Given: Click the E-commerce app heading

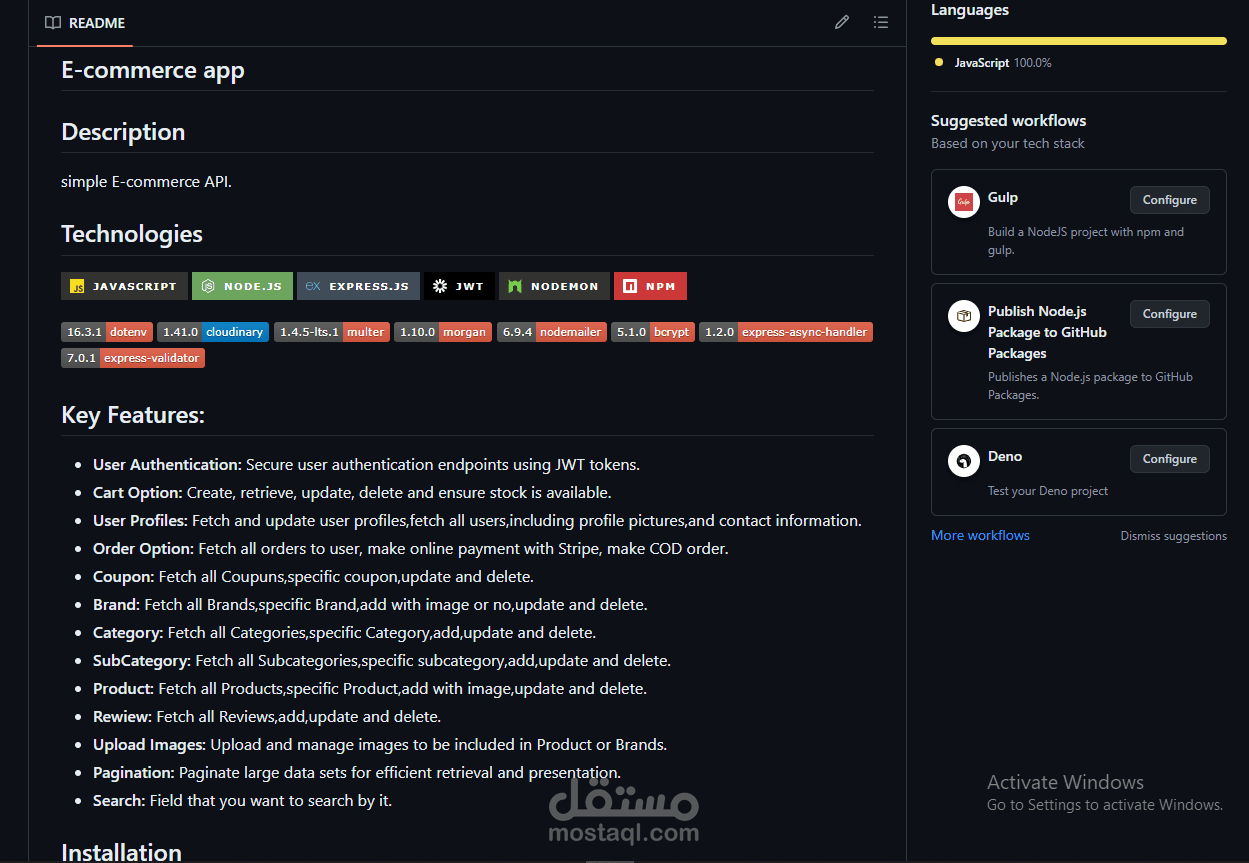Looking at the screenshot, I should [153, 70].
